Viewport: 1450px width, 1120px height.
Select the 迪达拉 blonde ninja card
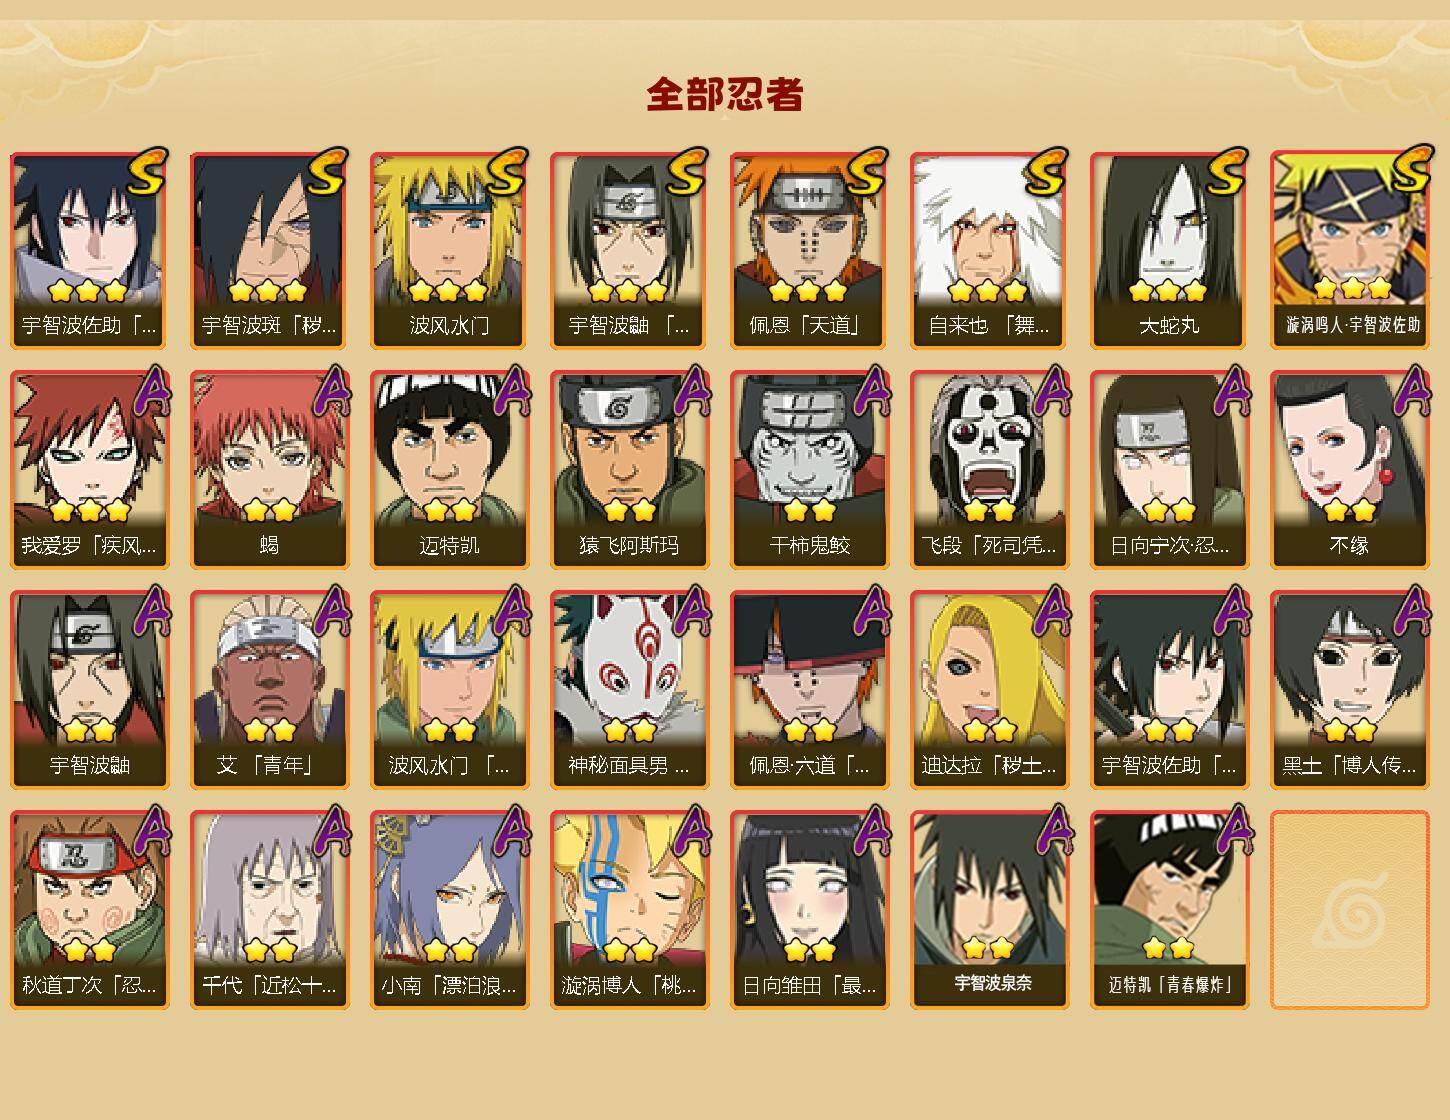[x=989, y=690]
